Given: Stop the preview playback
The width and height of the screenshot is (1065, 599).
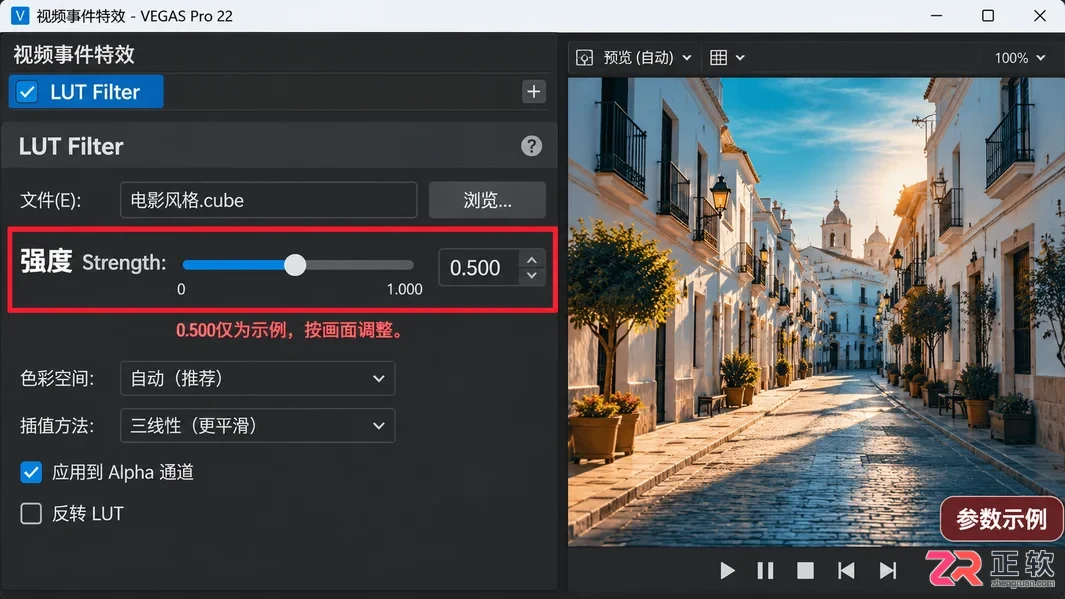Looking at the screenshot, I should click(805, 570).
